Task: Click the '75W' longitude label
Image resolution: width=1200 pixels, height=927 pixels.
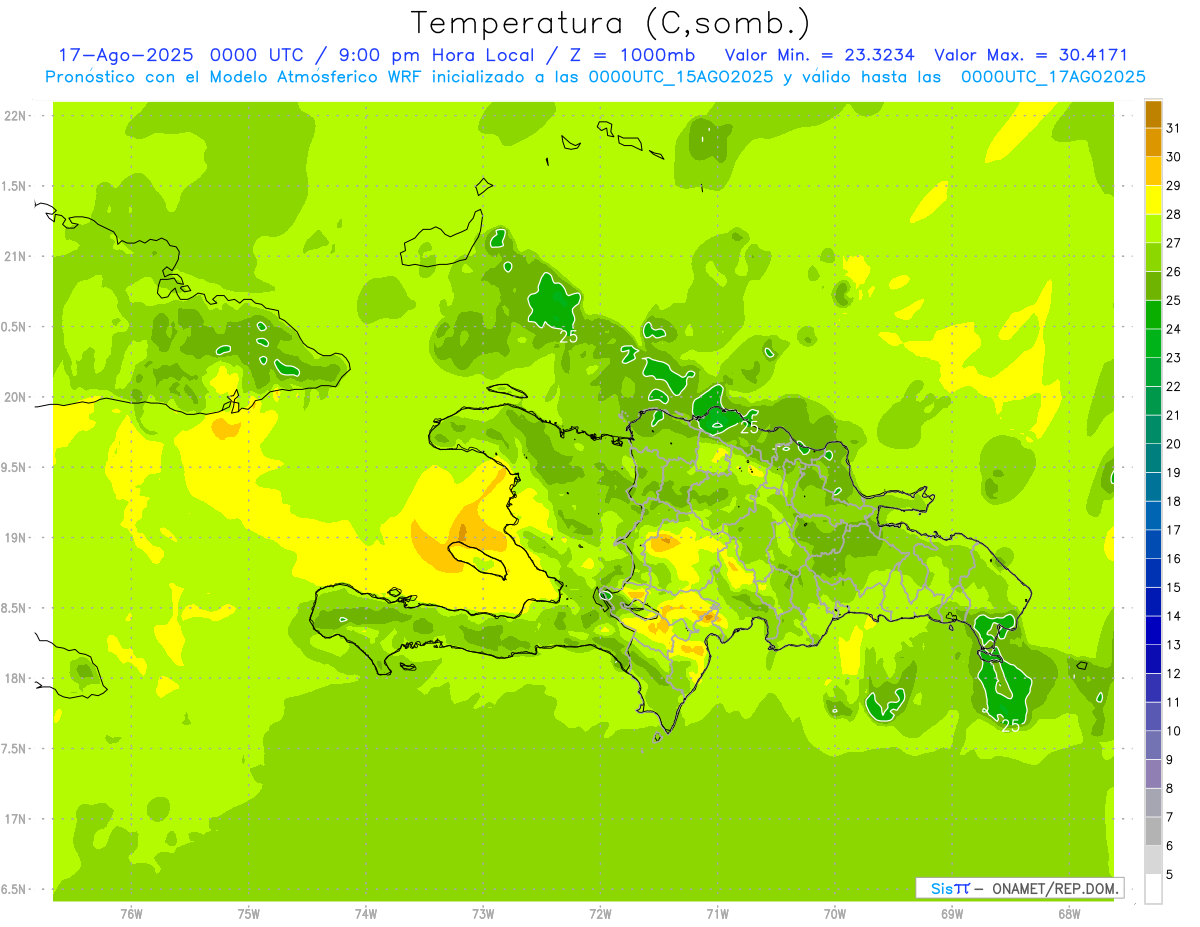Action: point(248,913)
